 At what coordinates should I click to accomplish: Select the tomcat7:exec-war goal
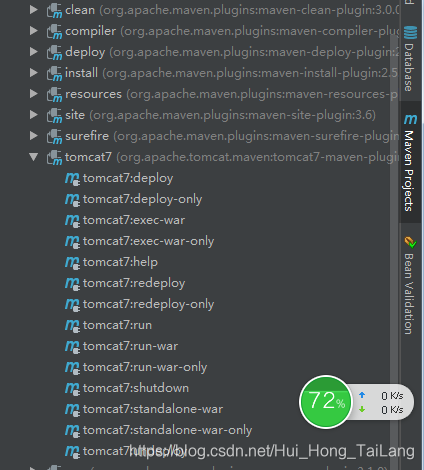click(134, 220)
